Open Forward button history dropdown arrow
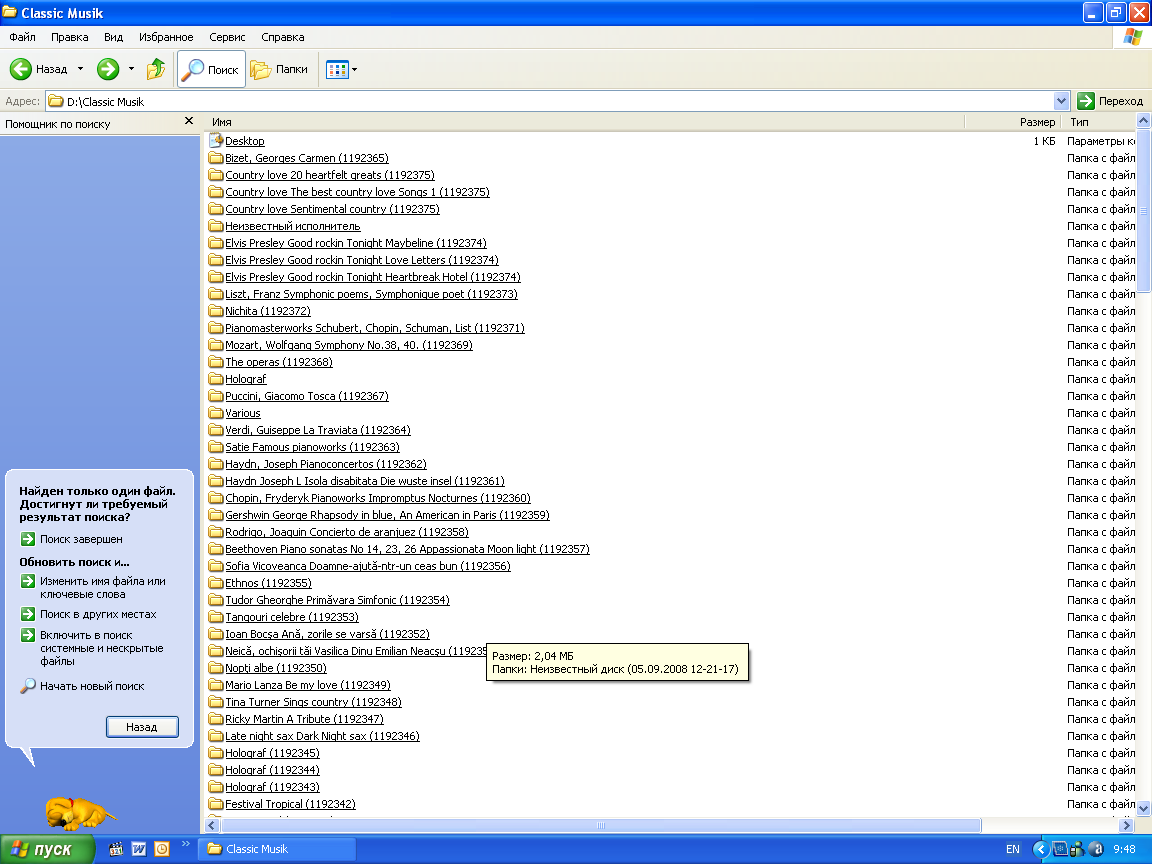Viewport: 1152px width, 864px height. click(x=132, y=69)
